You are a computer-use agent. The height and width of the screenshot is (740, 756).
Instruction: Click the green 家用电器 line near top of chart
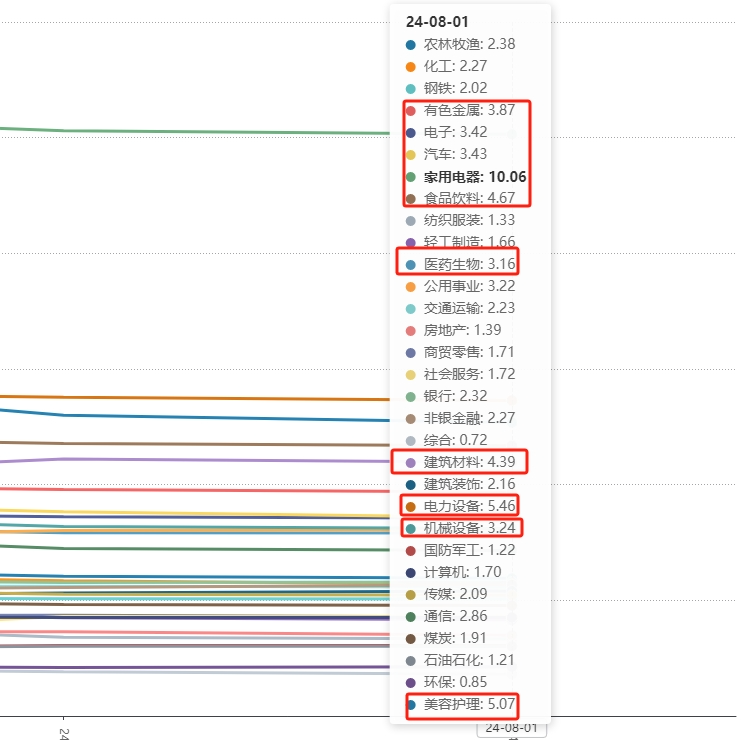193,132
